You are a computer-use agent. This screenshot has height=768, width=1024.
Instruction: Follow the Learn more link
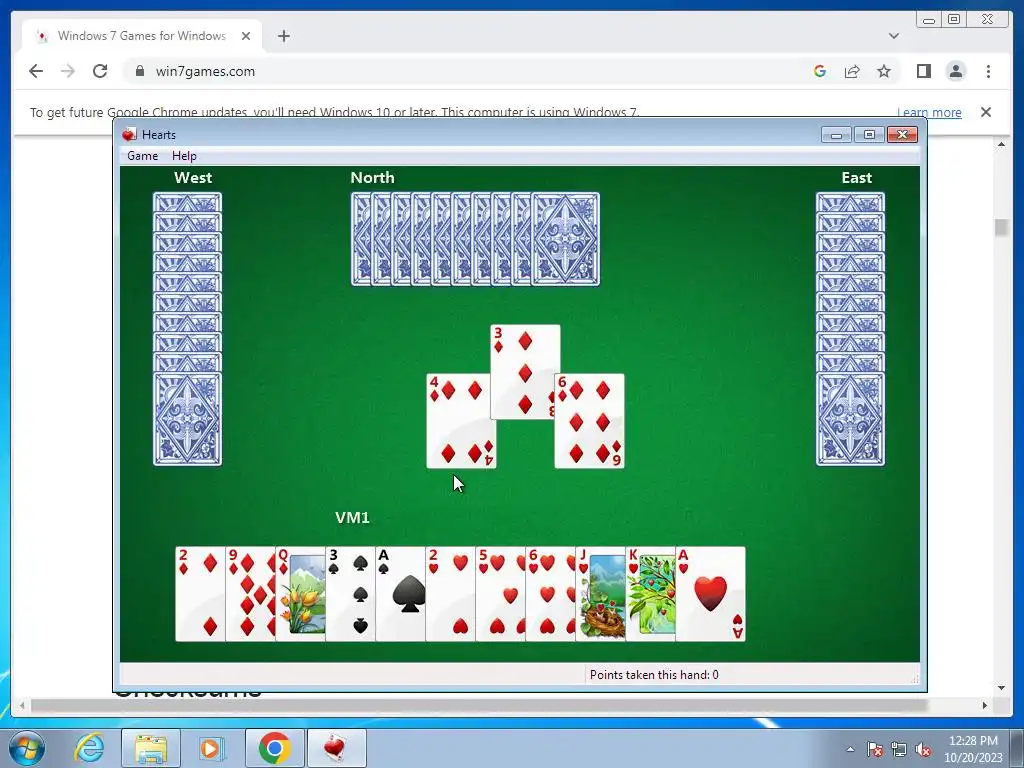tap(929, 112)
